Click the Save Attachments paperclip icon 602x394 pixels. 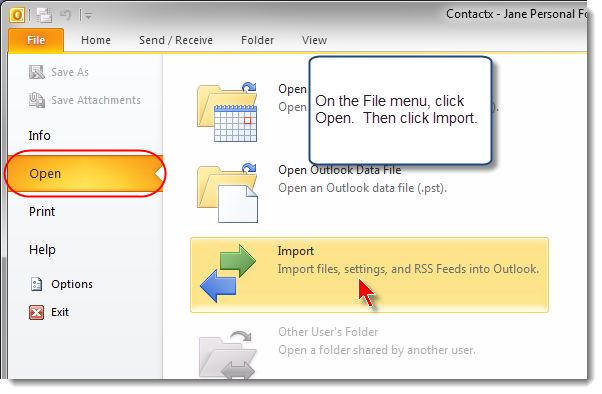point(37,100)
